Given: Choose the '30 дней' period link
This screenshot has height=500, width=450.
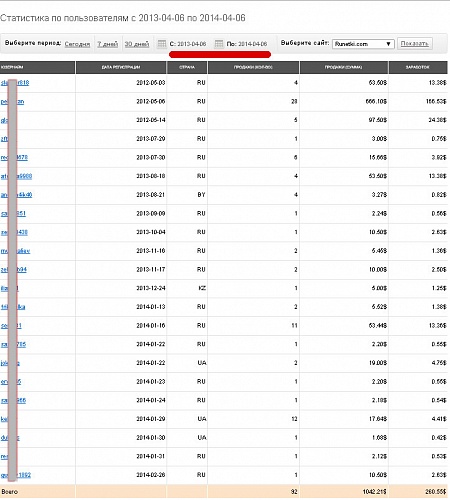Looking at the screenshot, I should 137,44.
